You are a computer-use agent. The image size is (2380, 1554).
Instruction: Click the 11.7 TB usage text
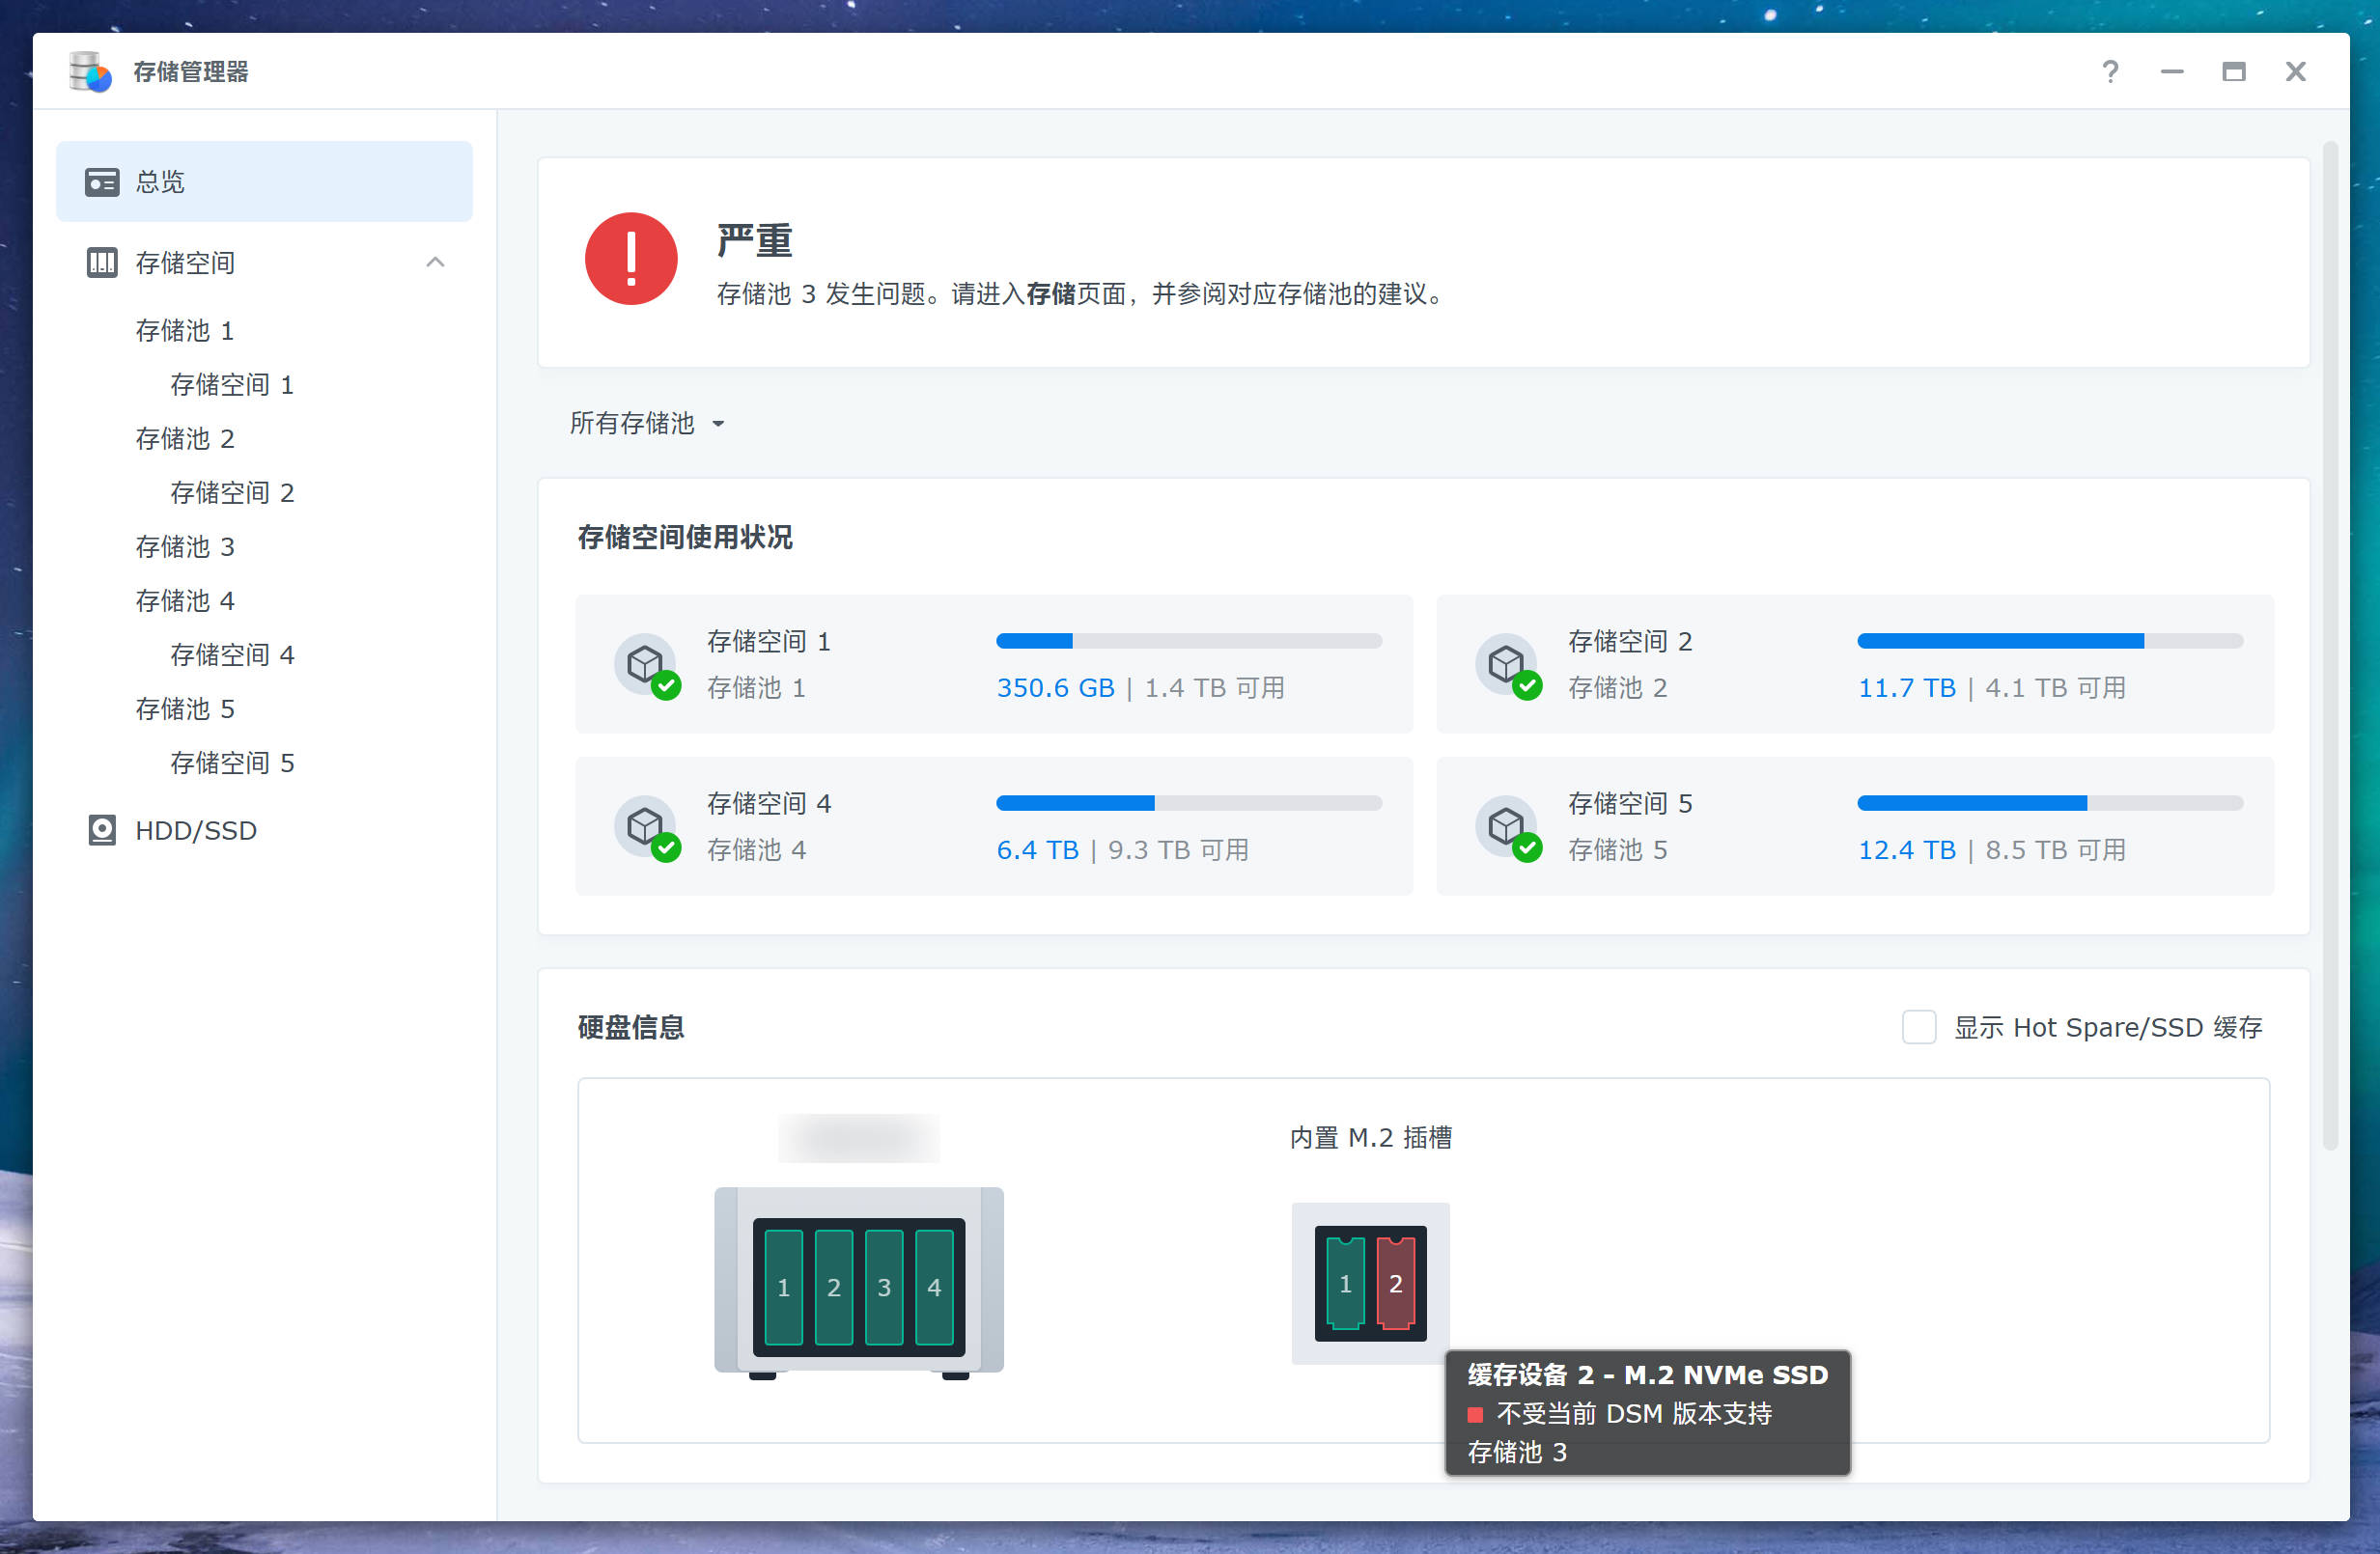point(1906,688)
